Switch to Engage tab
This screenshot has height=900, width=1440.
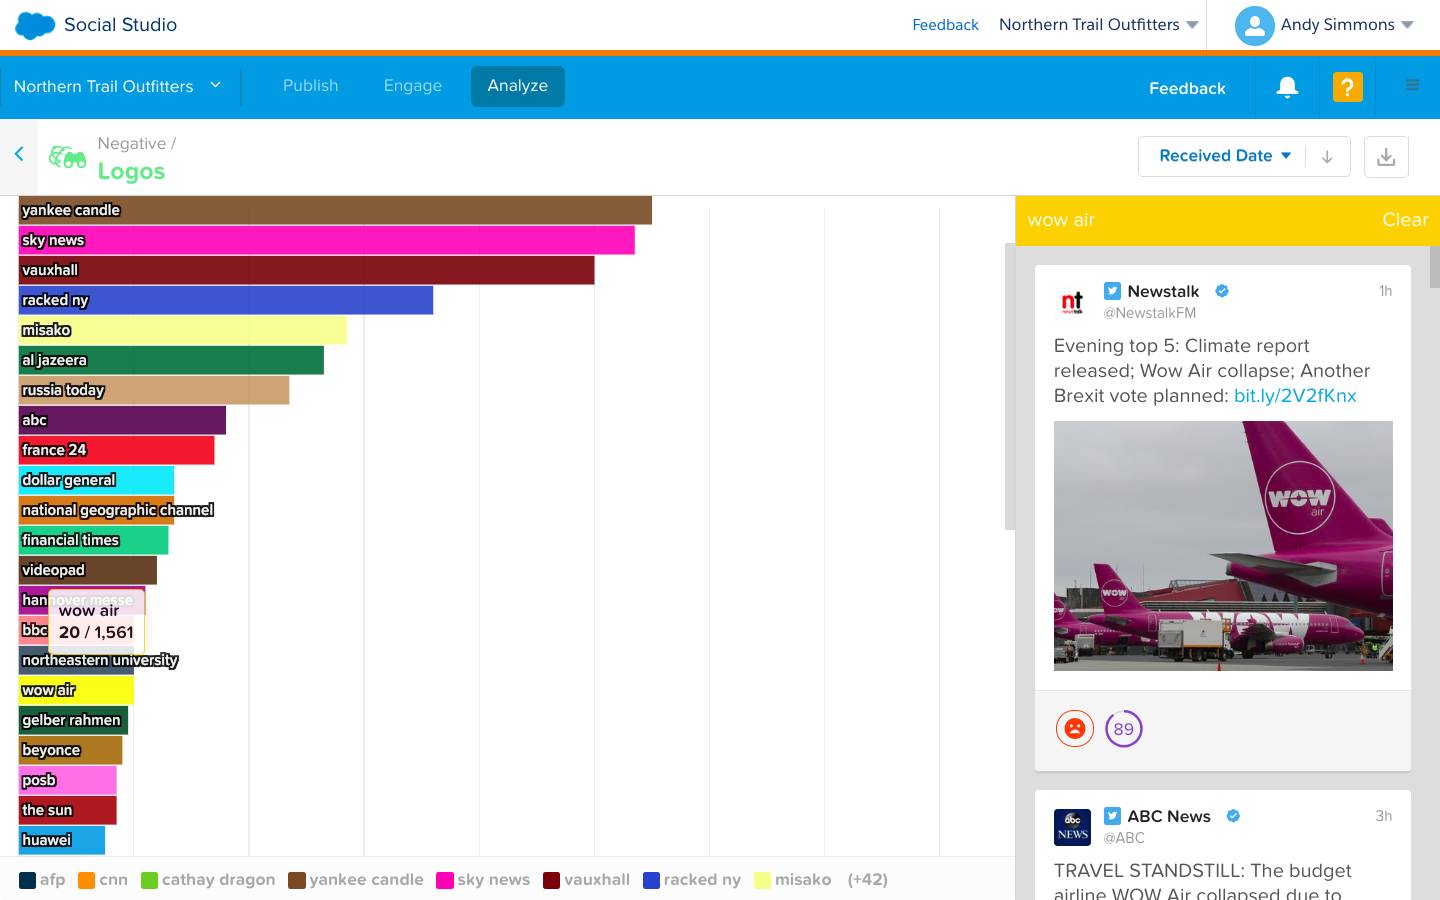pyautogui.click(x=412, y=86)
